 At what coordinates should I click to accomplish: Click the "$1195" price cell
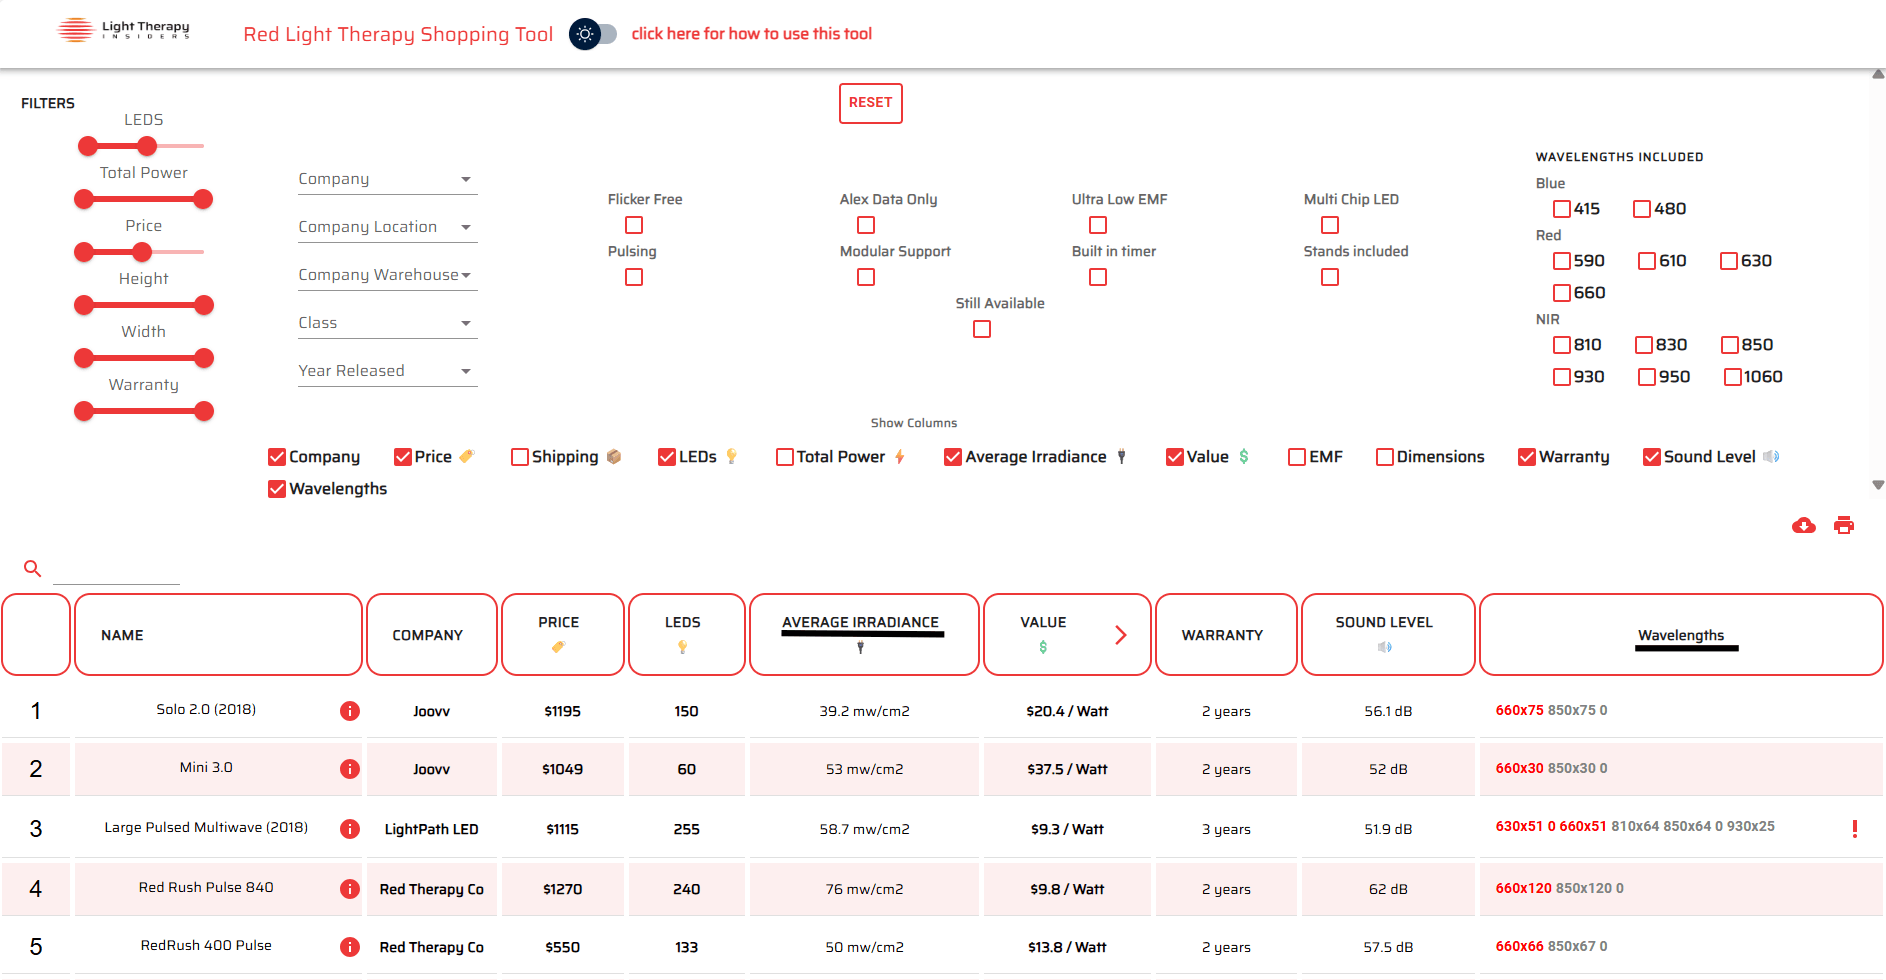[563, 711]
